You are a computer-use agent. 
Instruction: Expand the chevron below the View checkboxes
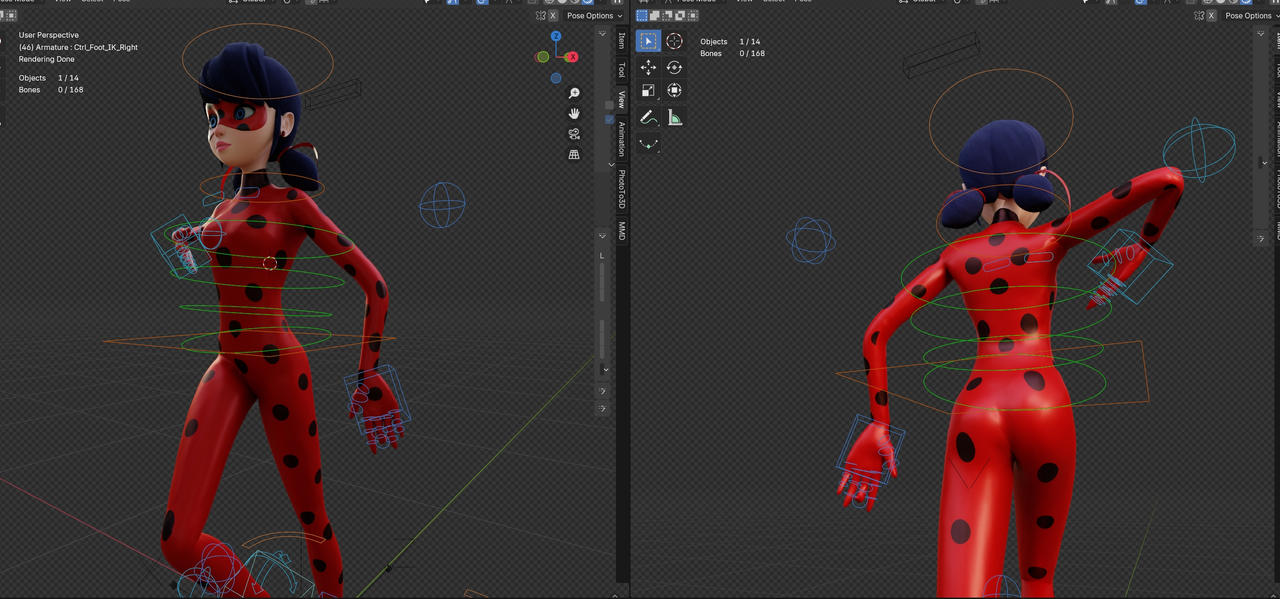click(x=611, y=164)
